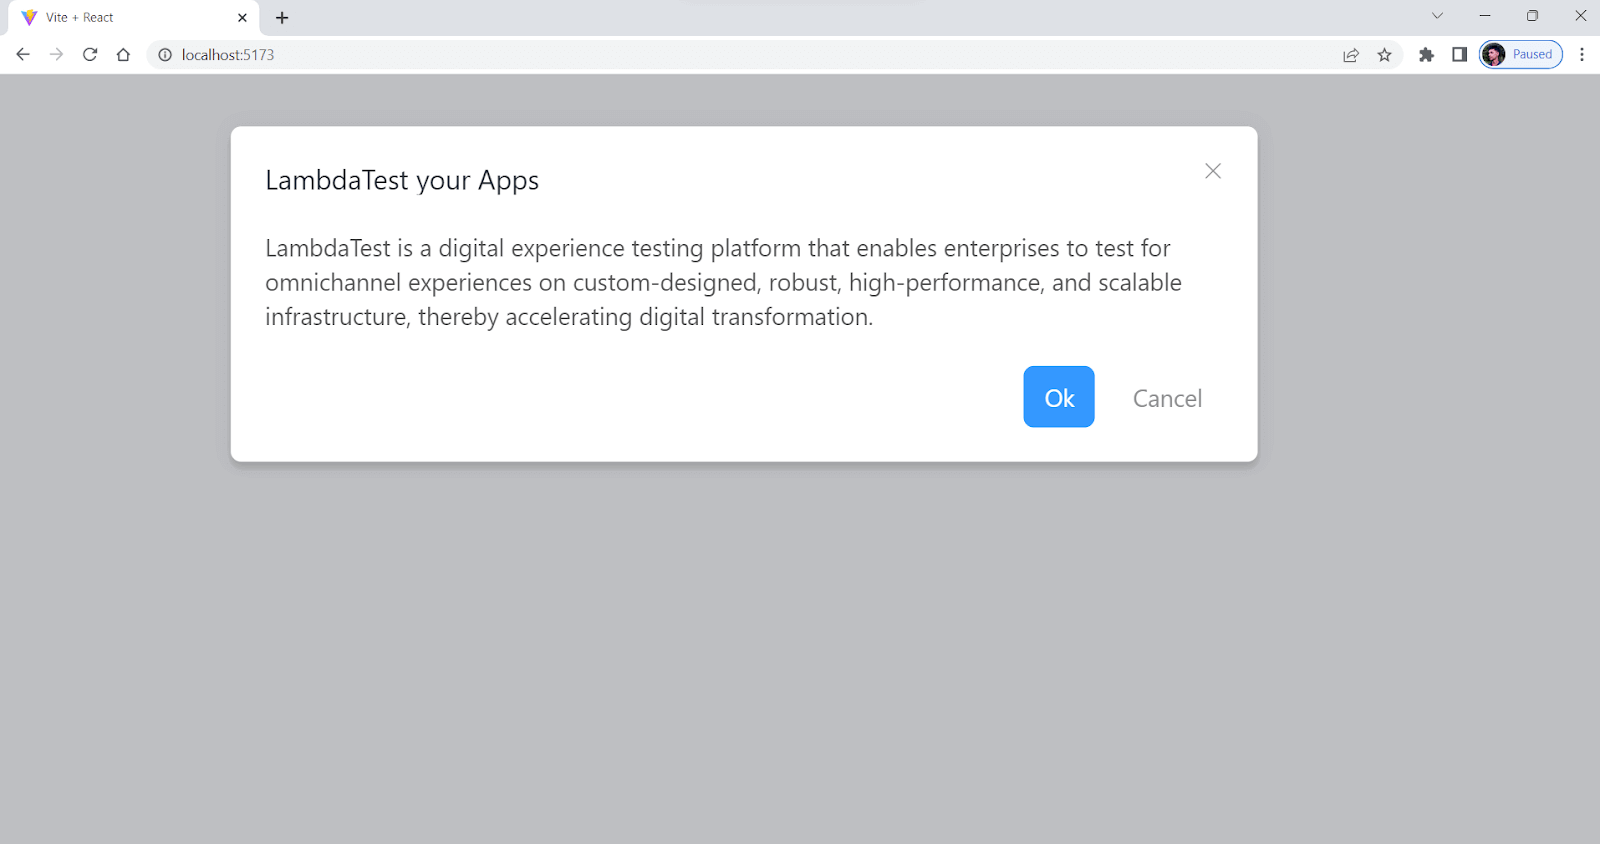Open a new browser tab
Image resolution: width=1600 pixels, height=844 pixels.
(282, 18)
